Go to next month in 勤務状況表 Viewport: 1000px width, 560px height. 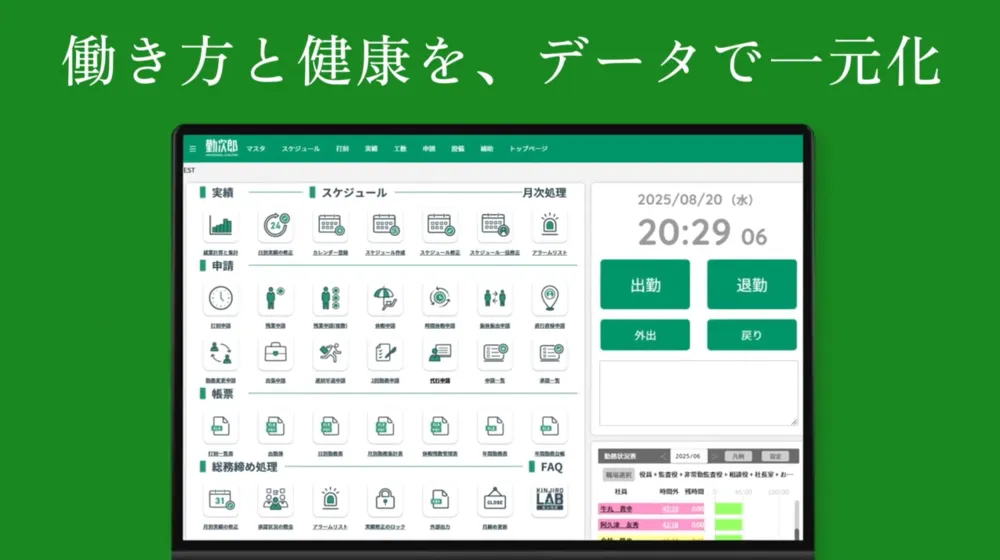715,457
